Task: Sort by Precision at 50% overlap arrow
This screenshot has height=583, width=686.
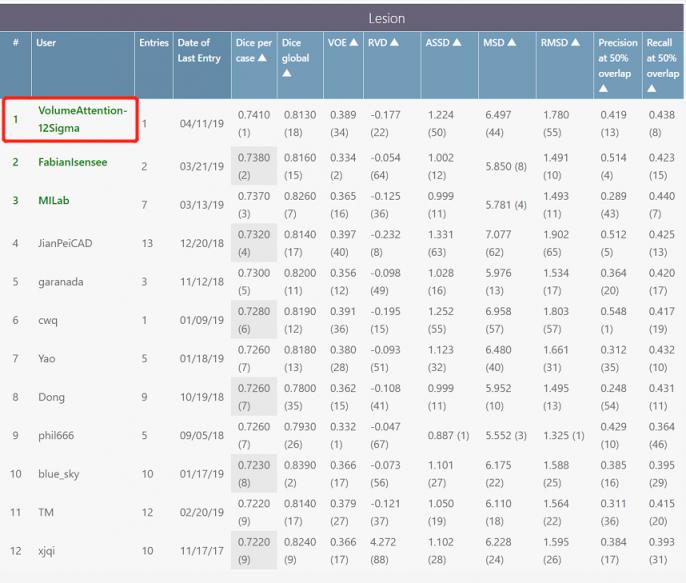Action: [603, 88]
